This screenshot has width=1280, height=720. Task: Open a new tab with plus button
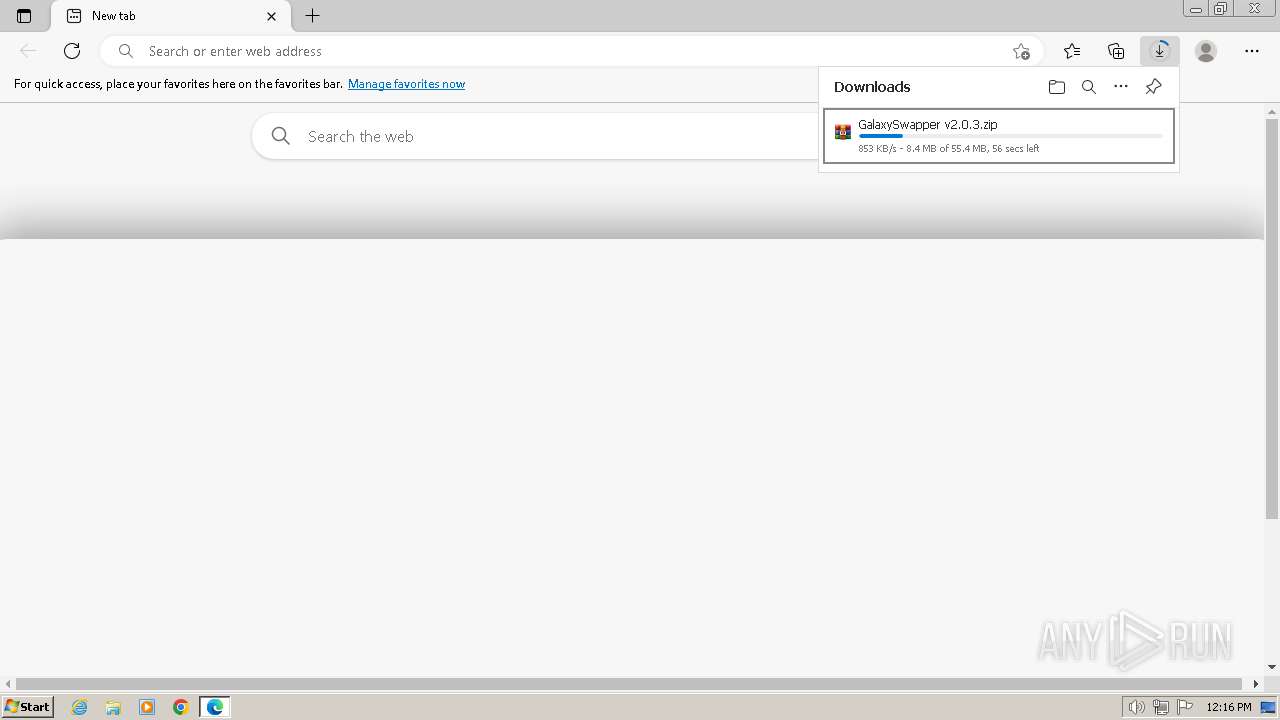313,16
